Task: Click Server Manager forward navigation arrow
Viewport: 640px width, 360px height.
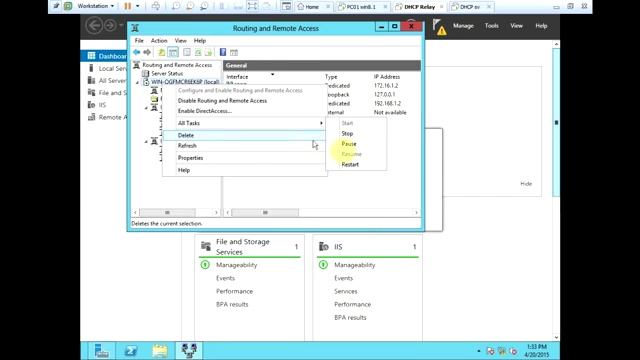Action: coord(109,26)
